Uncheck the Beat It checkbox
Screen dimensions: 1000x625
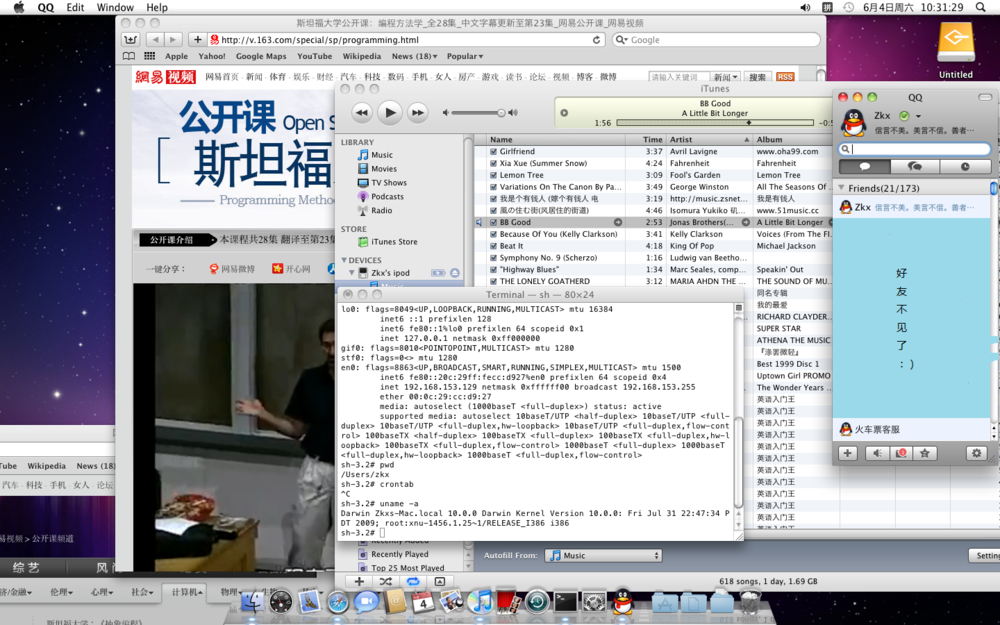(494, 246)
